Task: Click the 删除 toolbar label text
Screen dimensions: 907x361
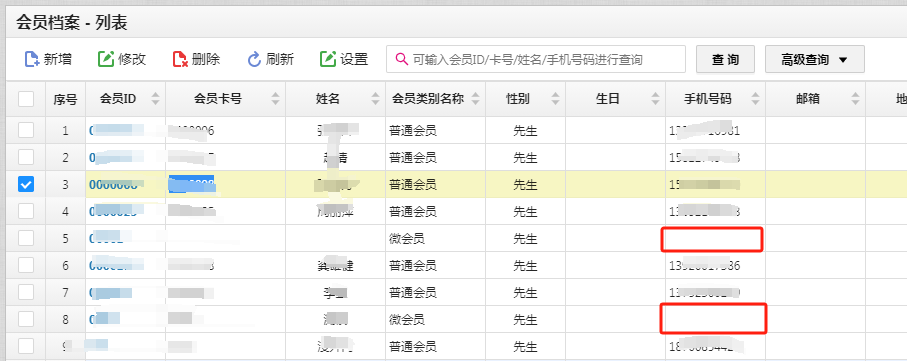Action: coord(207,59)
